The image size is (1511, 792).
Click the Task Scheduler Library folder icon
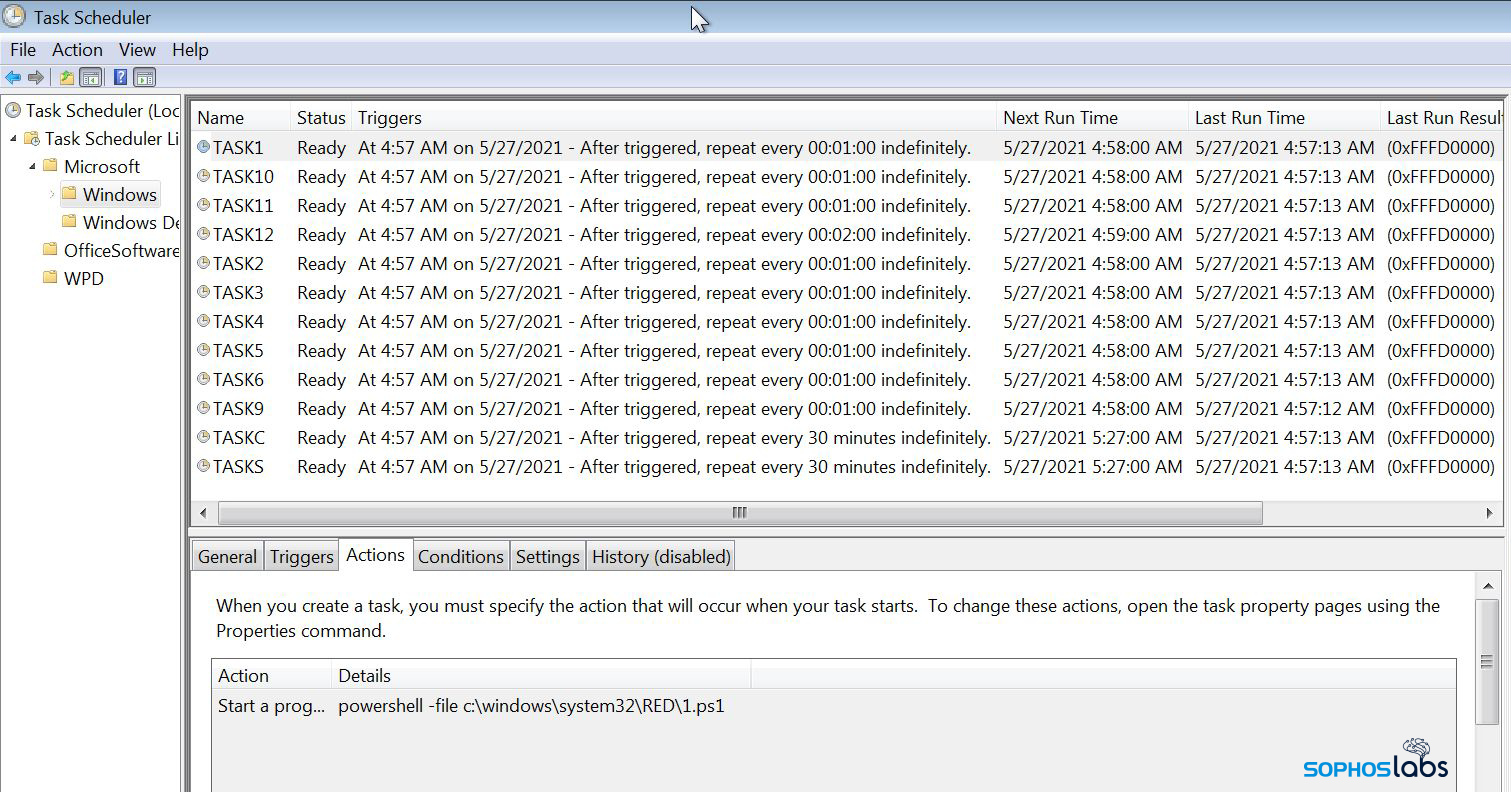coord(32,138)
